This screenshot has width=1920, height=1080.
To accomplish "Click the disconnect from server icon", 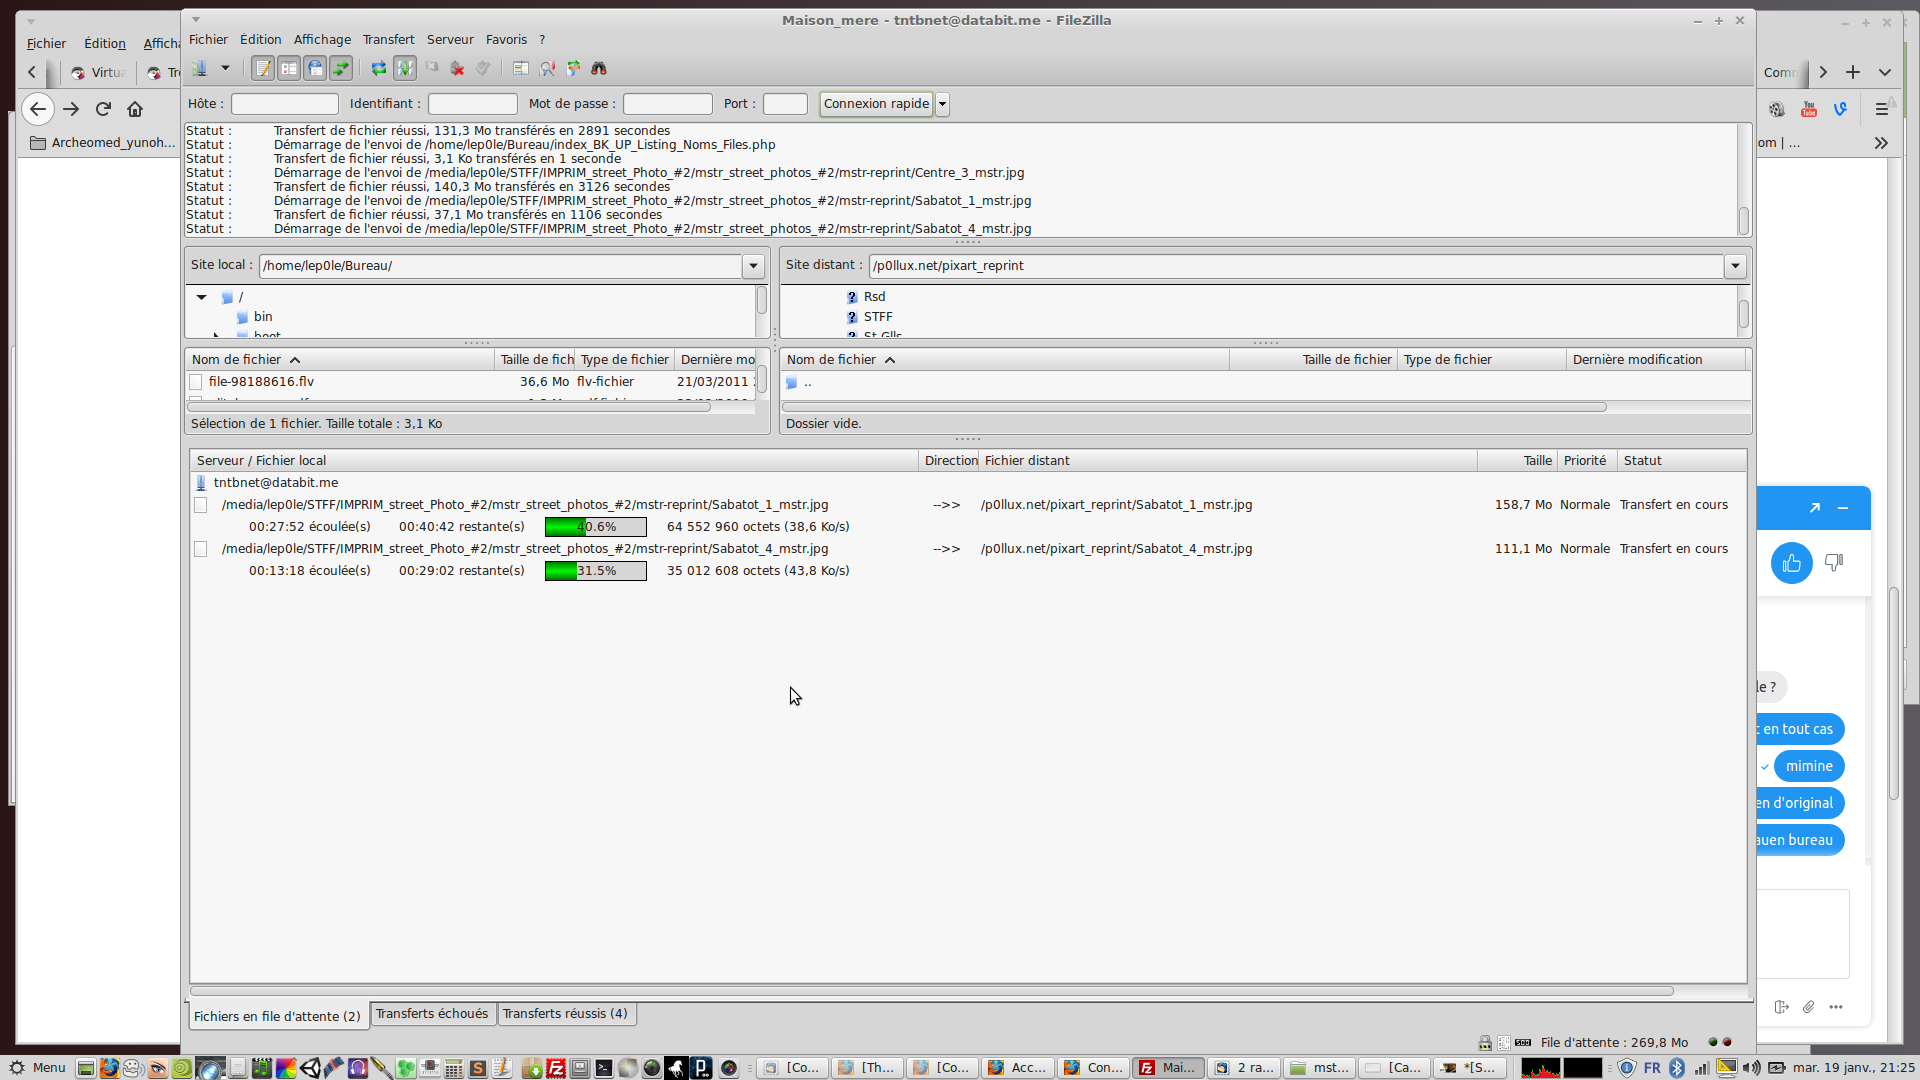I will (457, 68).
